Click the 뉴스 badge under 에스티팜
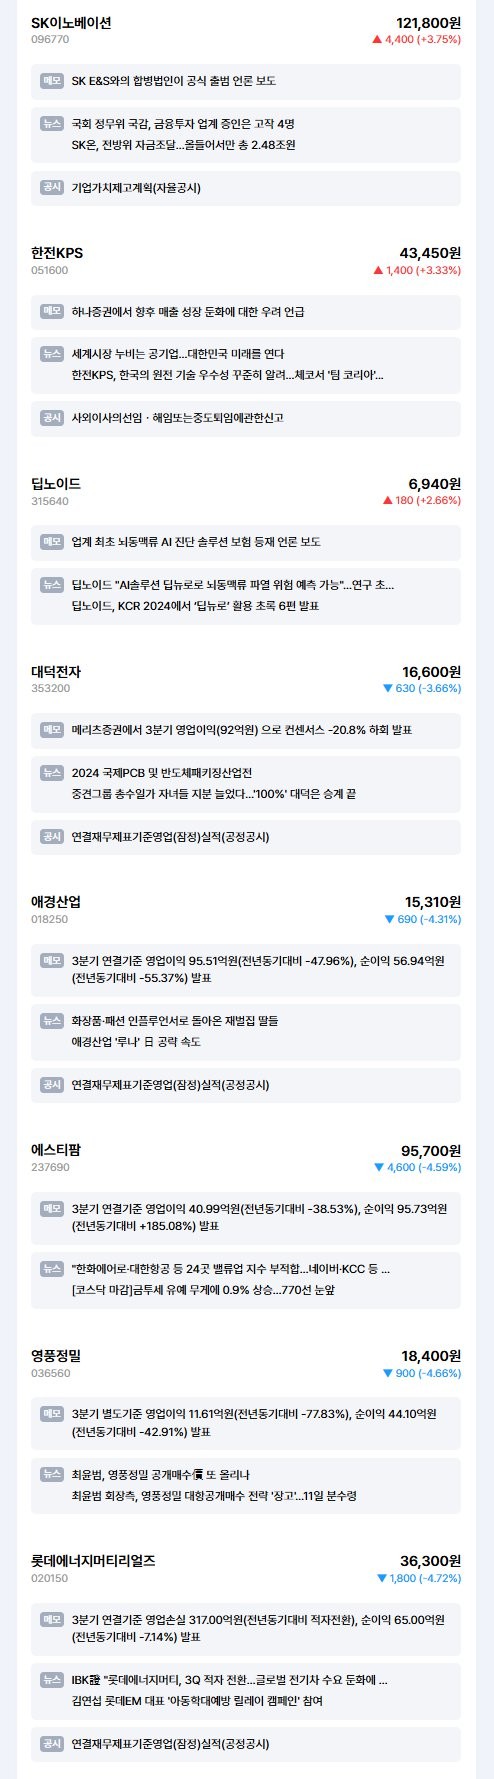Screen dimensions: 494x1779 (x=52, y=1269)
